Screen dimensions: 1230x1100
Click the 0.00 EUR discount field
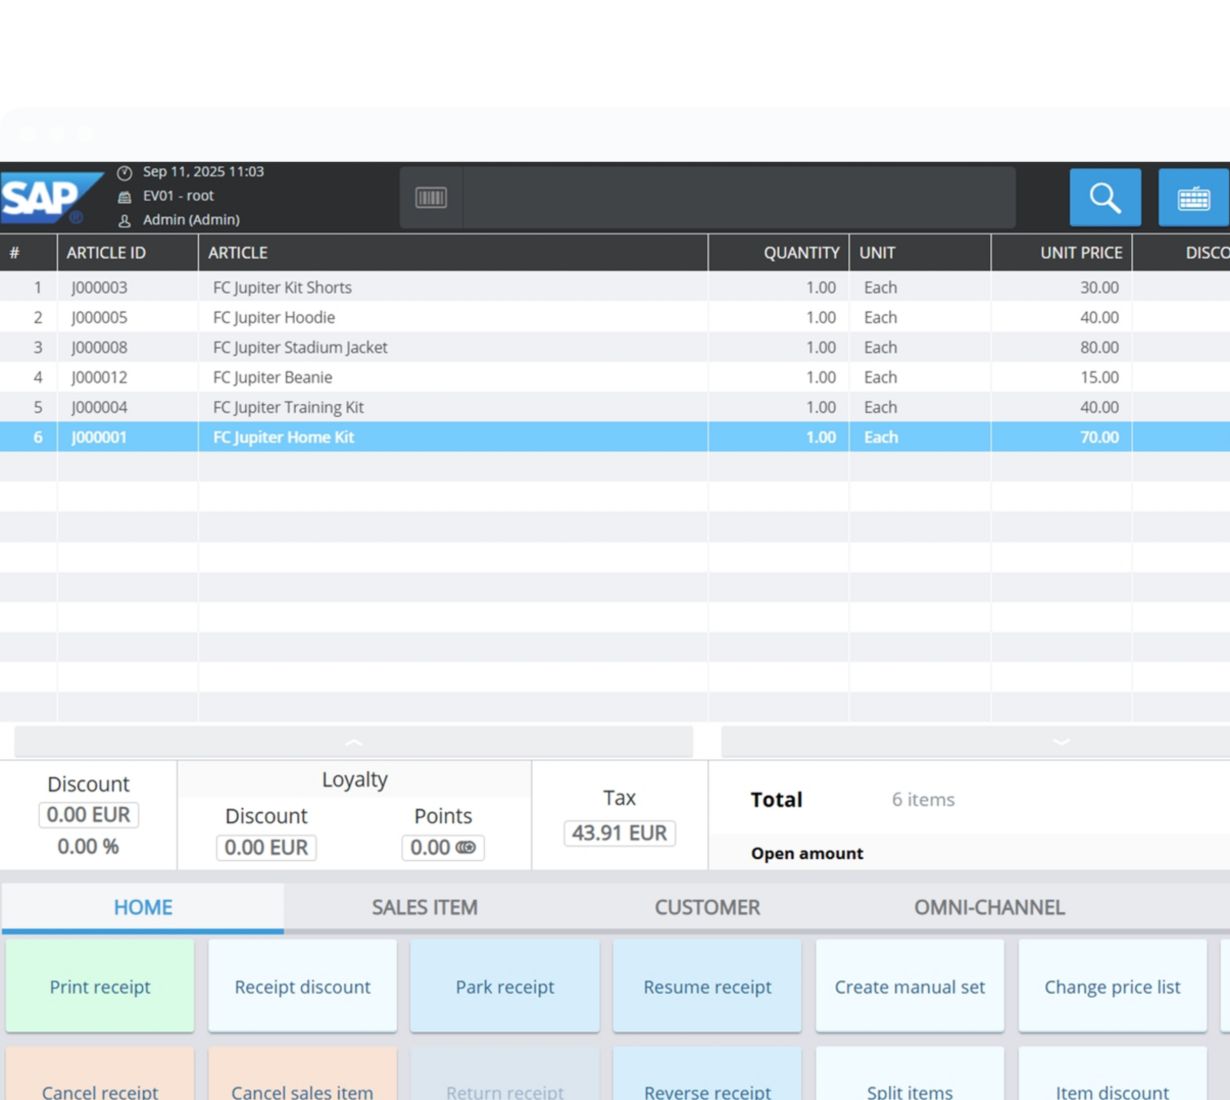(x=88, y=815)
